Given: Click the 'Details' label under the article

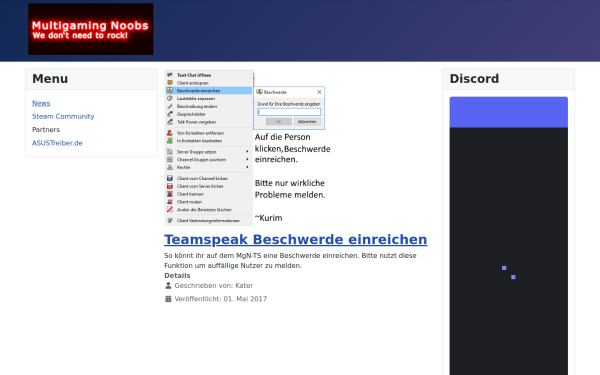Looking at the screenshot, I should [177, 276].
